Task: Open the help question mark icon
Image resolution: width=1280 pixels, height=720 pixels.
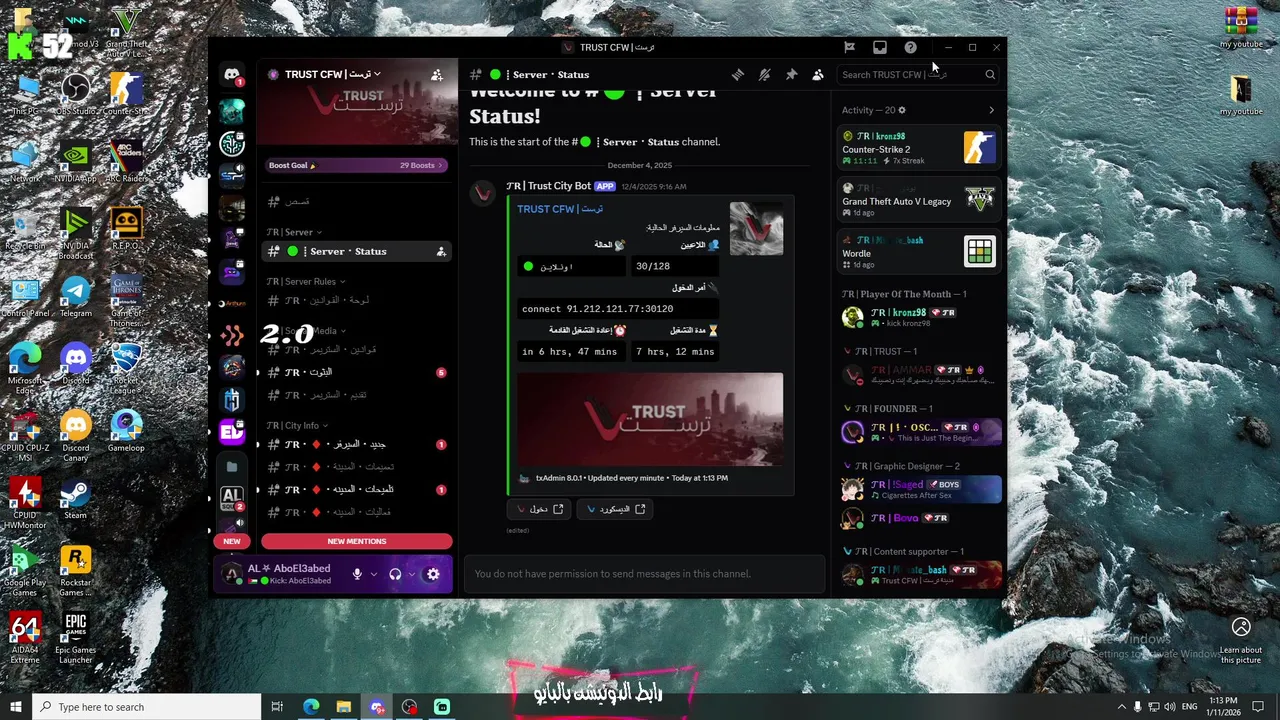Action: pyautogui.click(x=910, y=47)
